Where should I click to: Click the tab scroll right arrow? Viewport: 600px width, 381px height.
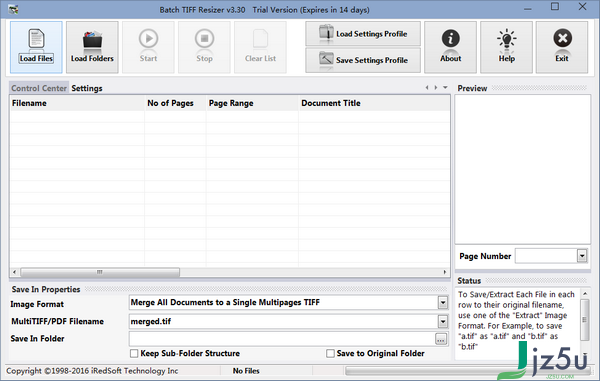coord(436,88)
